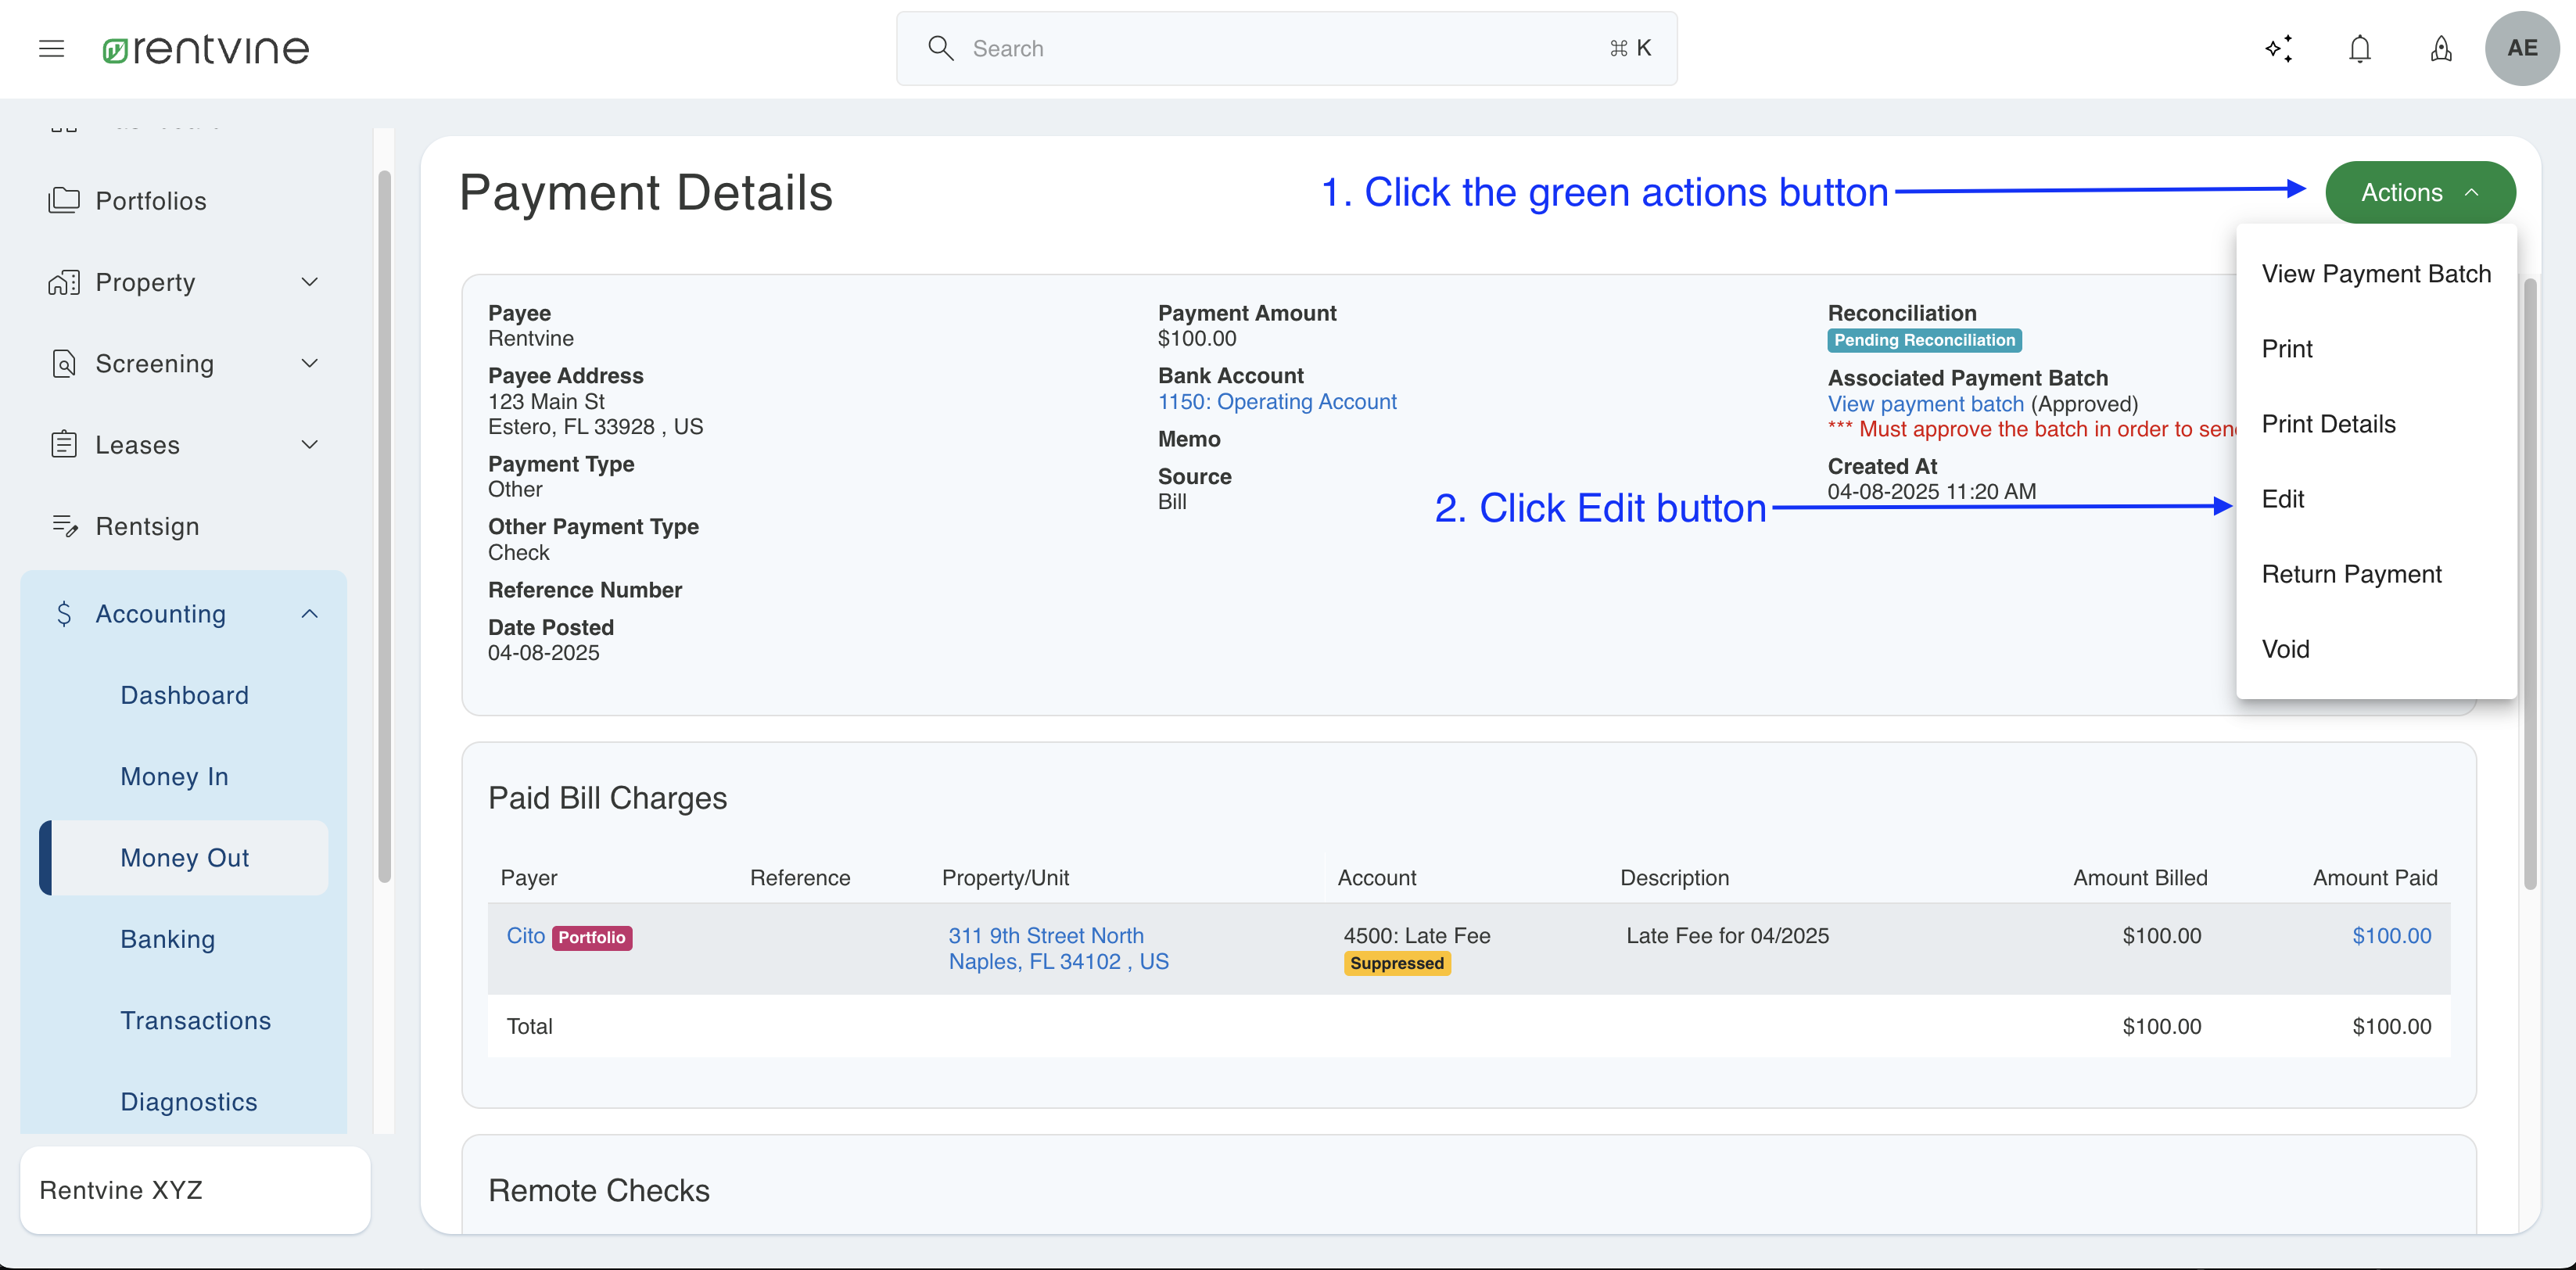Click the Paid Bill Charges heading
Screen dimensions: 2576x1270
[x=607, y=798]
